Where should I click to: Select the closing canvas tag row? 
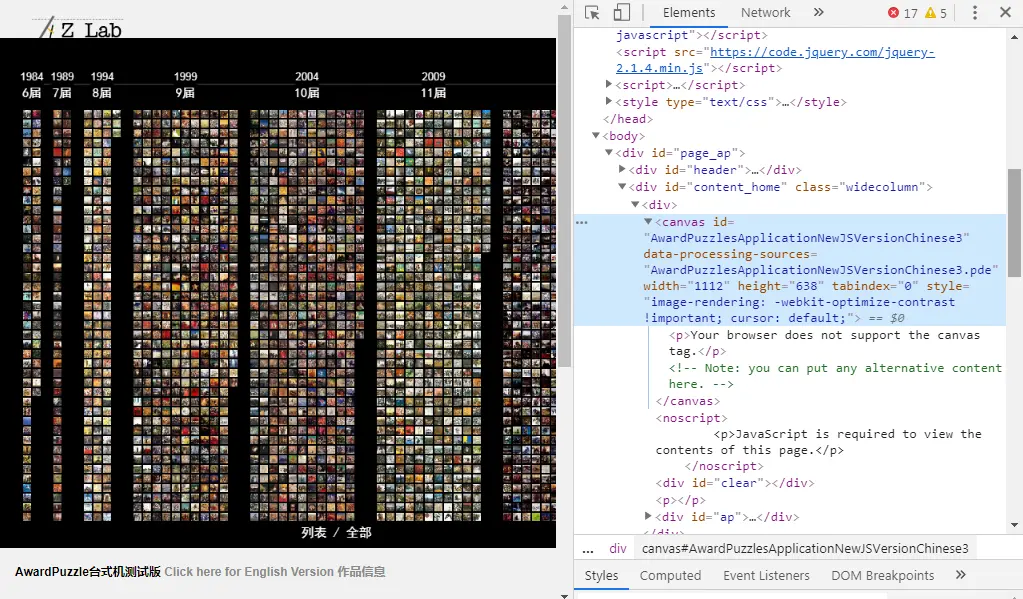coord(688,401)
